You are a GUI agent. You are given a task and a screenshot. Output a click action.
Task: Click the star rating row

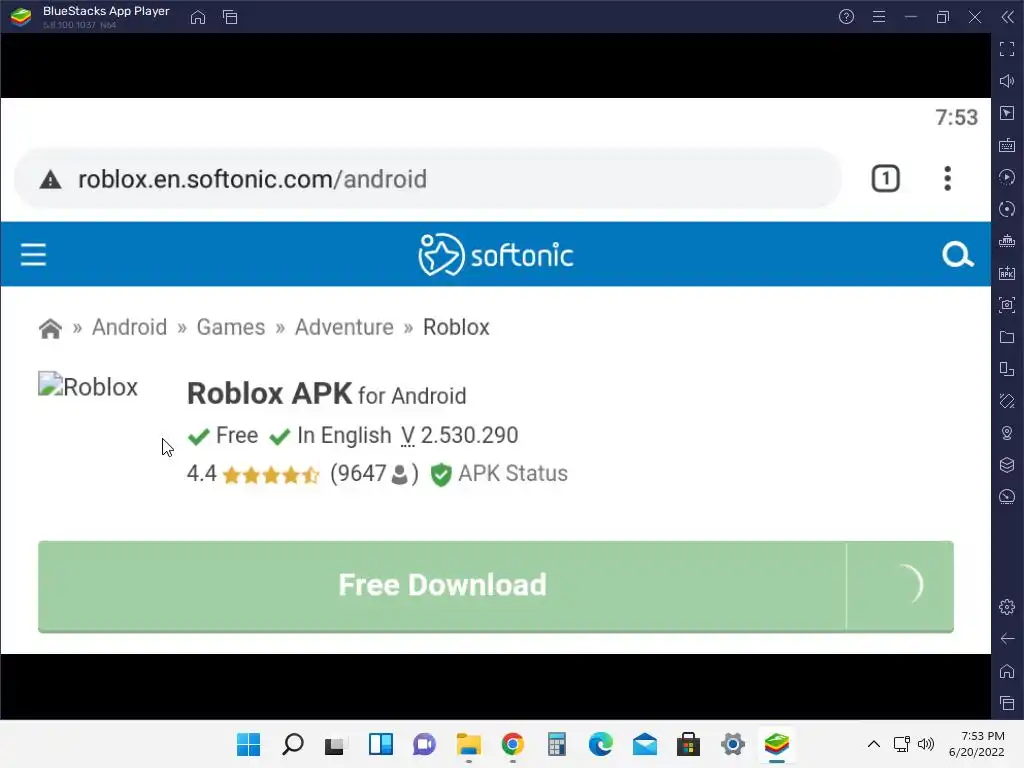pyautogui.click(x=271, y=475)
